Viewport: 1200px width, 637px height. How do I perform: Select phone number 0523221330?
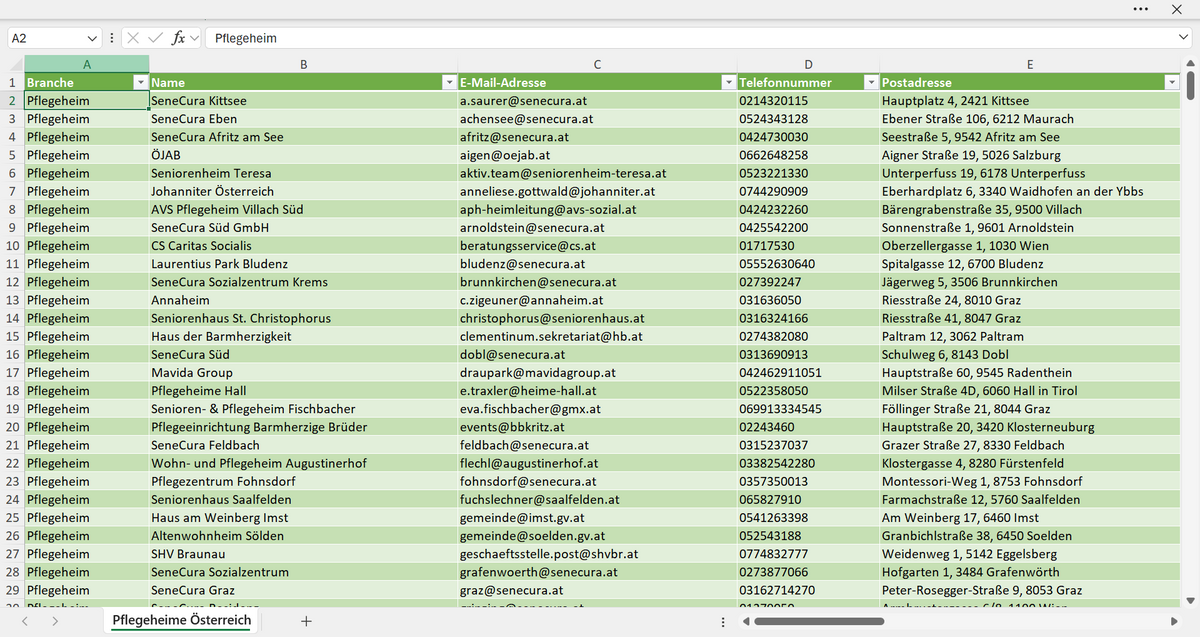point(808,173)
